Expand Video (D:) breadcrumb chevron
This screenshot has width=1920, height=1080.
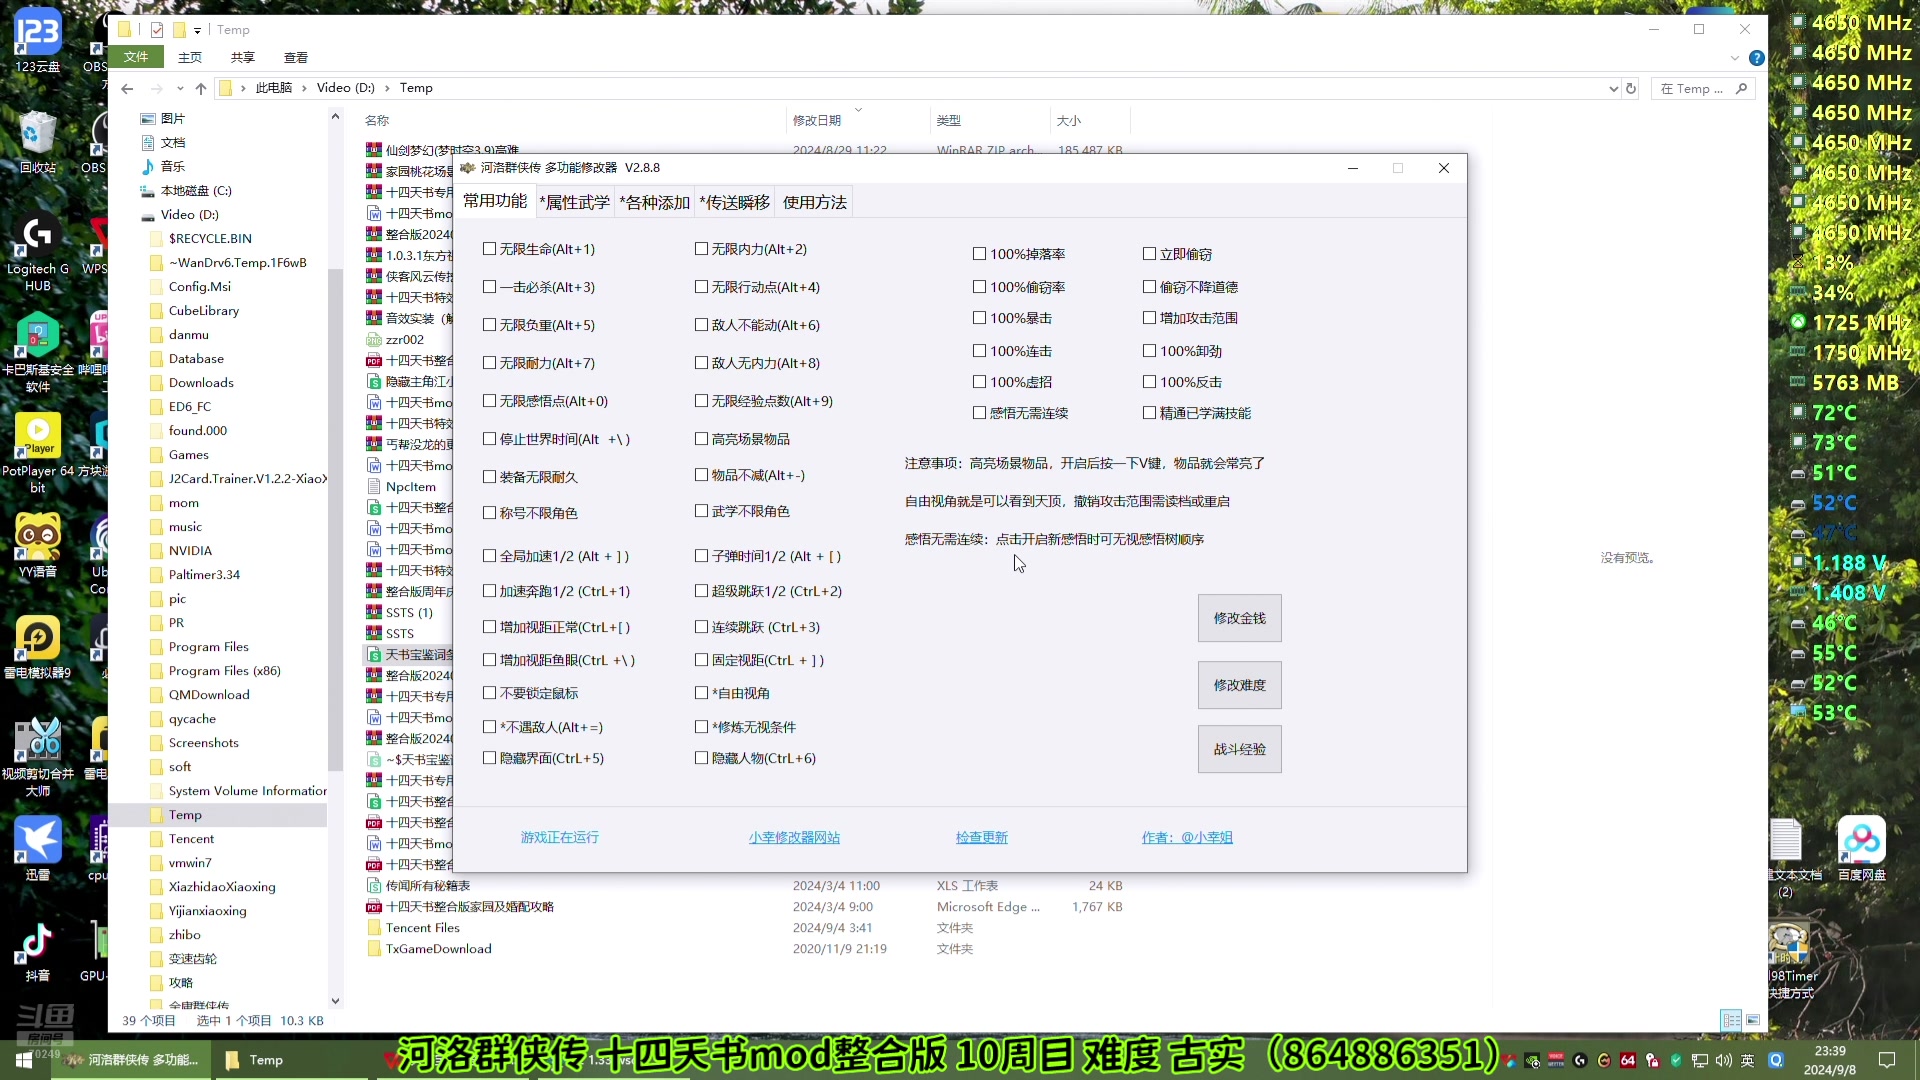pyautogui.click(x=387, y=88)
